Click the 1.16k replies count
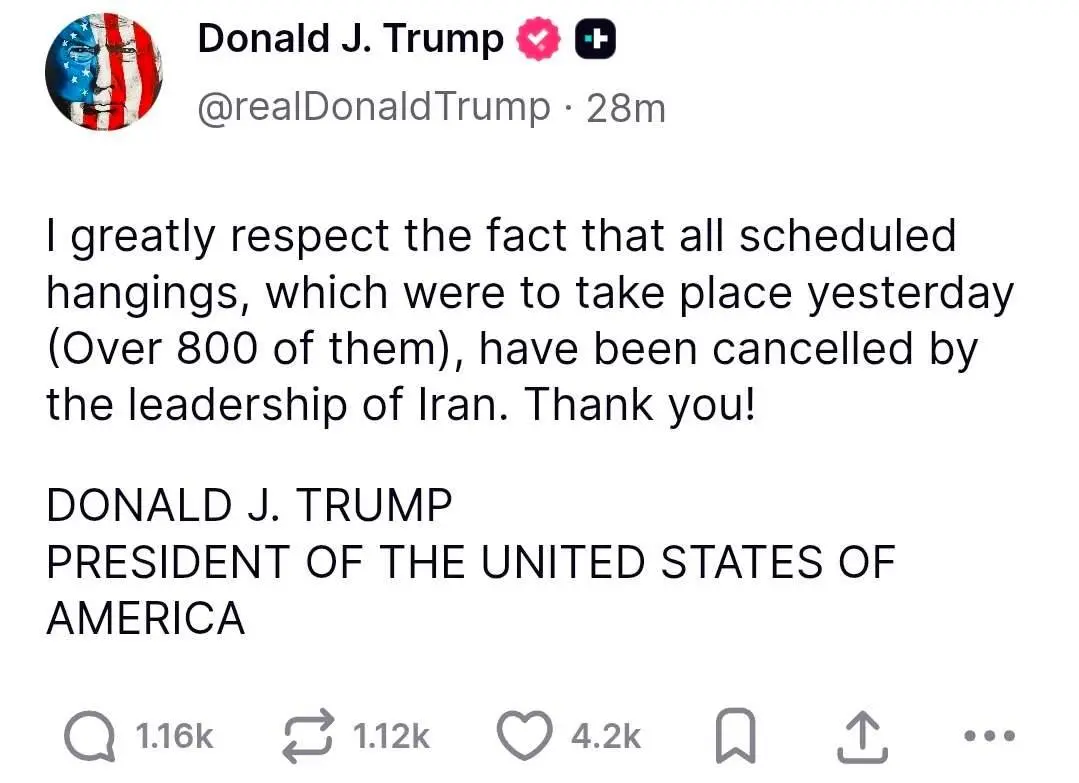This screenshot has height=783, width=1079. click(173, 736)
